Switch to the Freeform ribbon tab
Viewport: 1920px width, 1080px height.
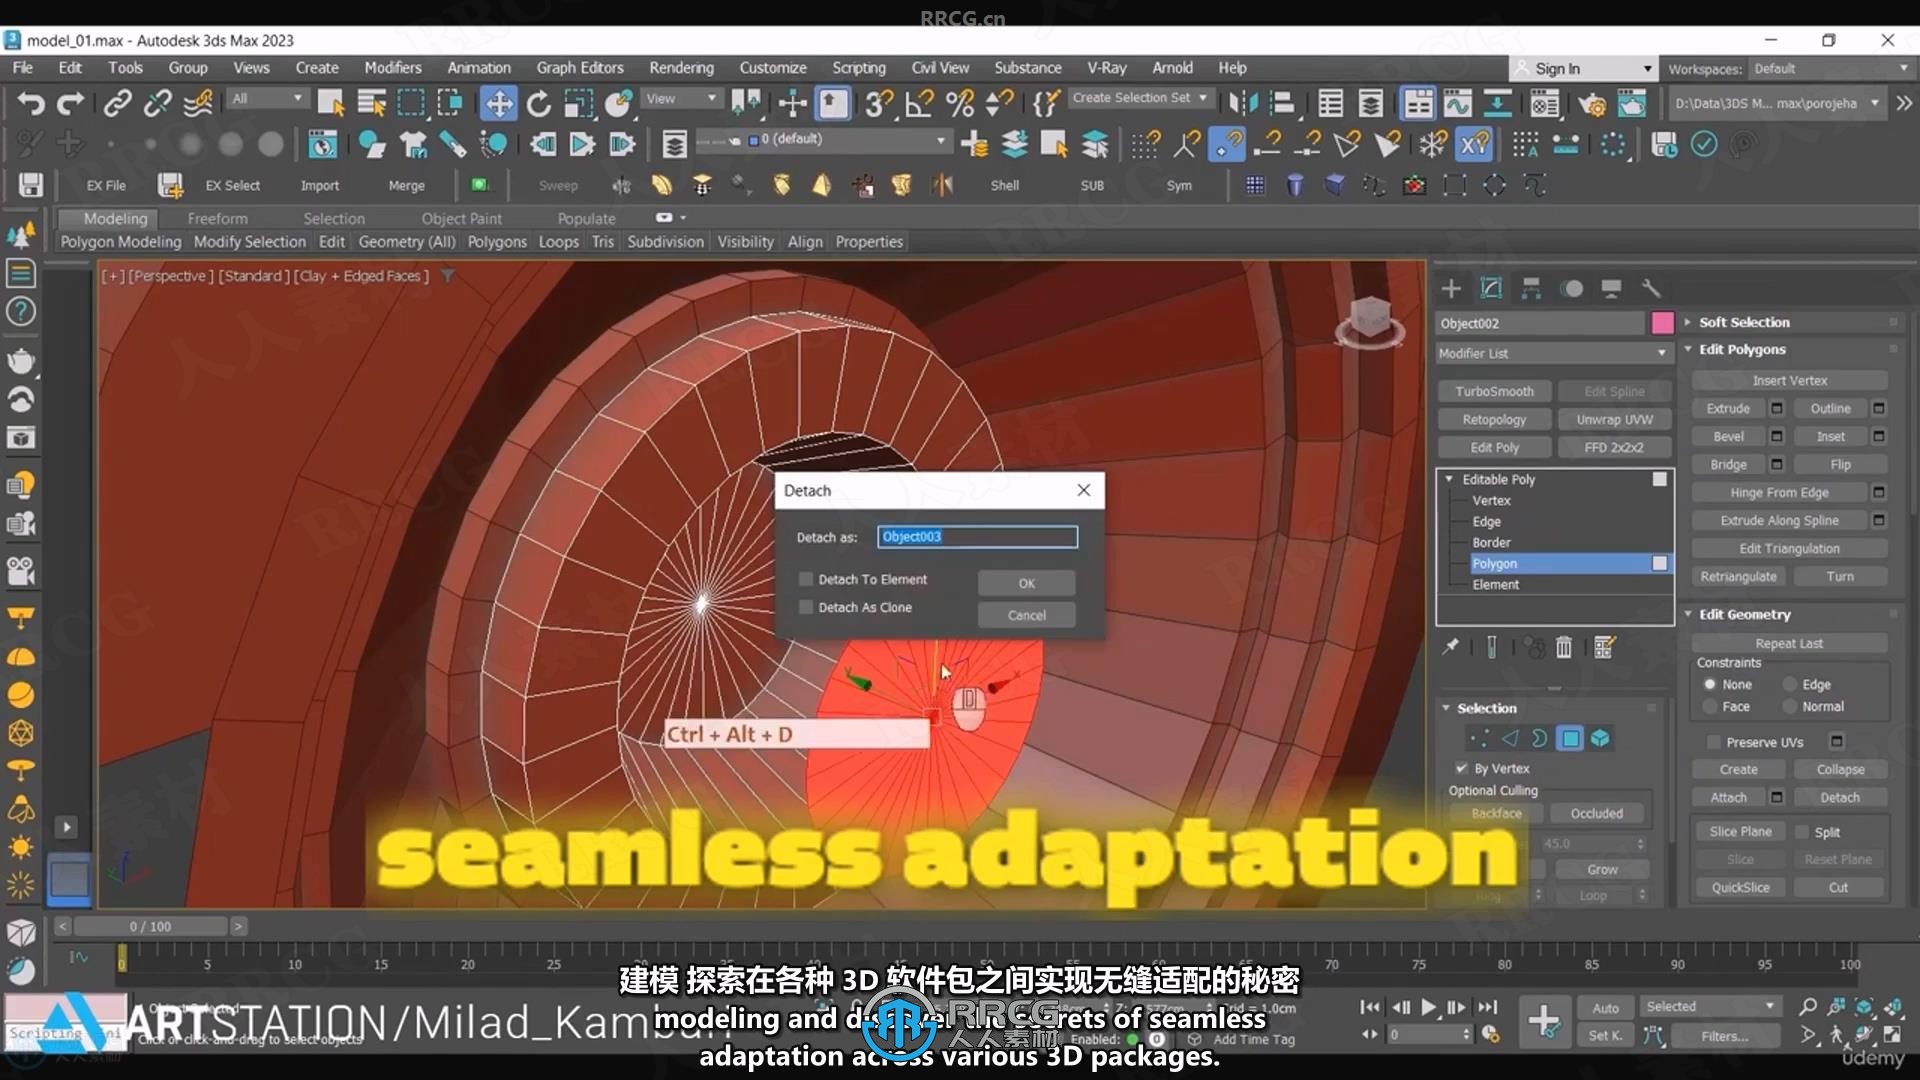[217, 218]
